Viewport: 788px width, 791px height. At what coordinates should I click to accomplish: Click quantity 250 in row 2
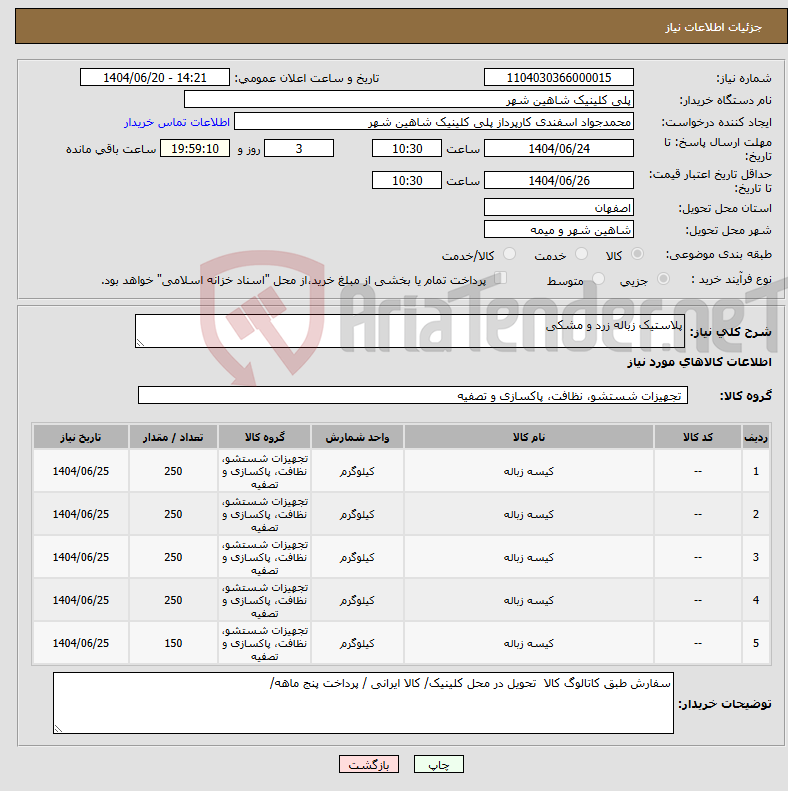click(x=173, y=514)
